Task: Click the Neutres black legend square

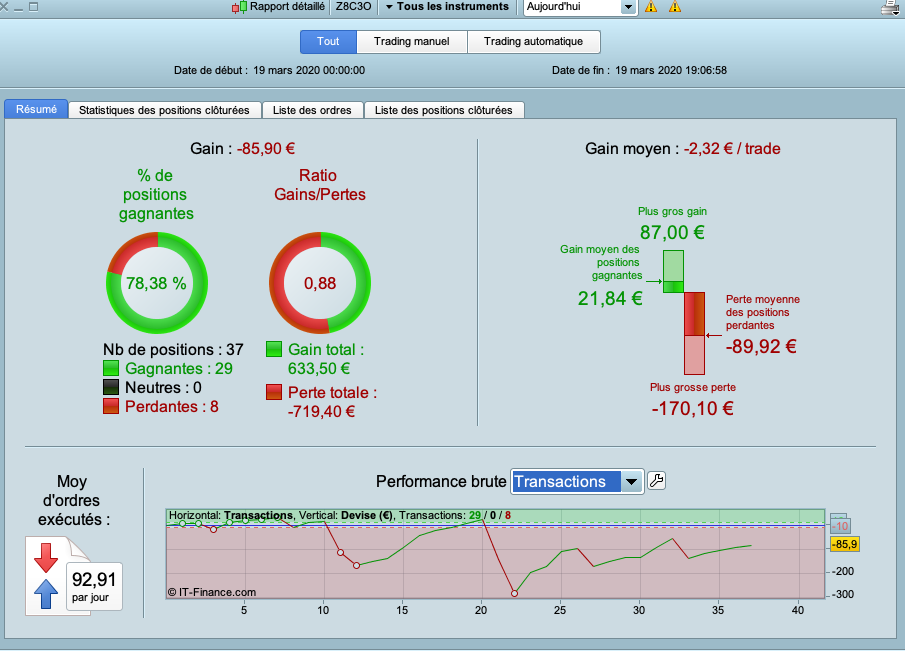Action: [x=111, y=387]
